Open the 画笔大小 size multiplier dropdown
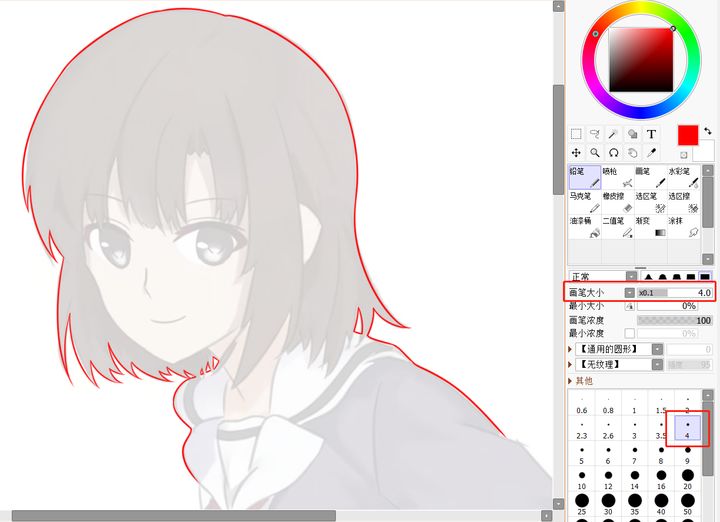Screen dimensions: 720x522 point(630,292)
